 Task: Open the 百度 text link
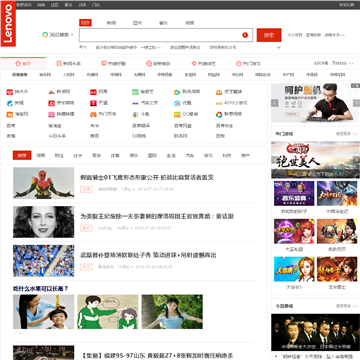tap(11, 126)
